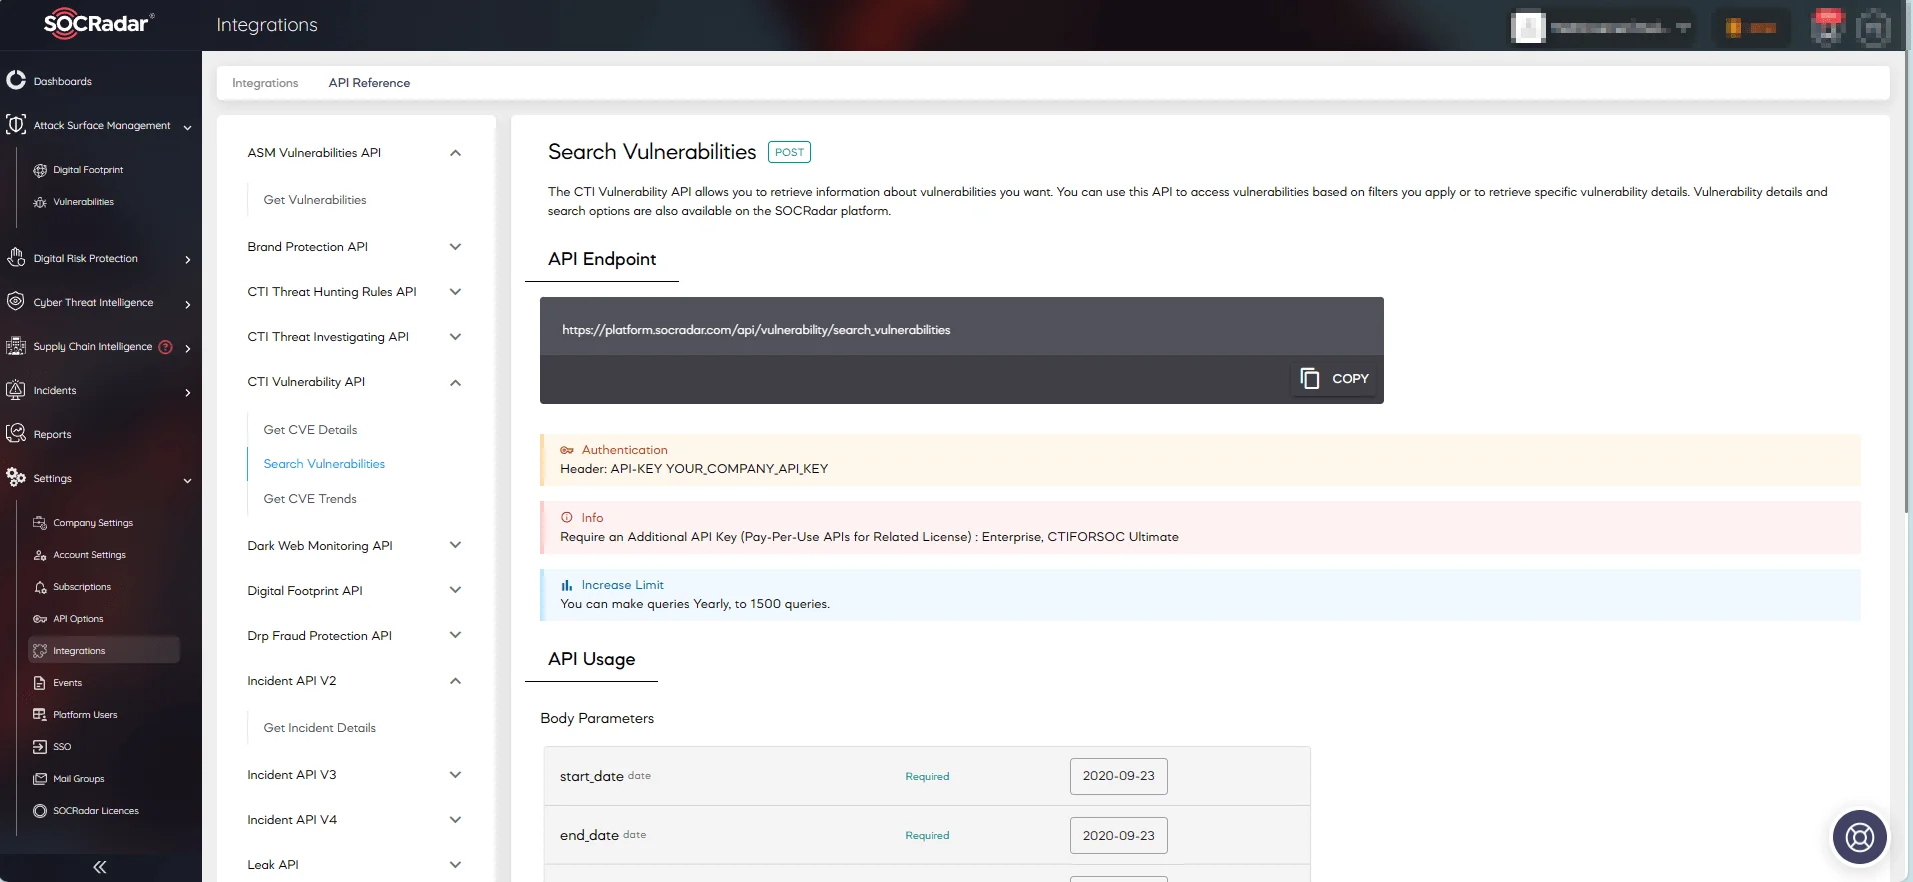The height and width of the screenshot is (882, 1913).
Task: Collapse the sidebar with double-chevron icon
Action: click(100, 867)
